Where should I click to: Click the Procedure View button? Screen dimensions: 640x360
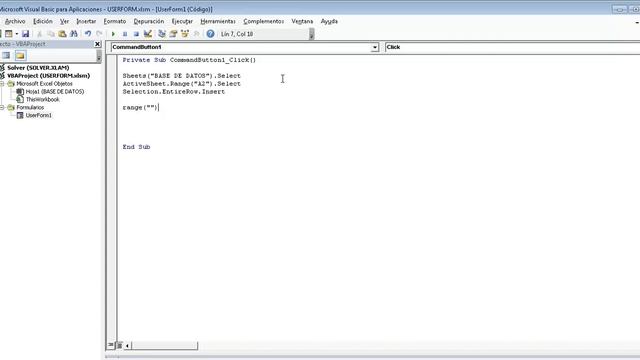[111, 345]
